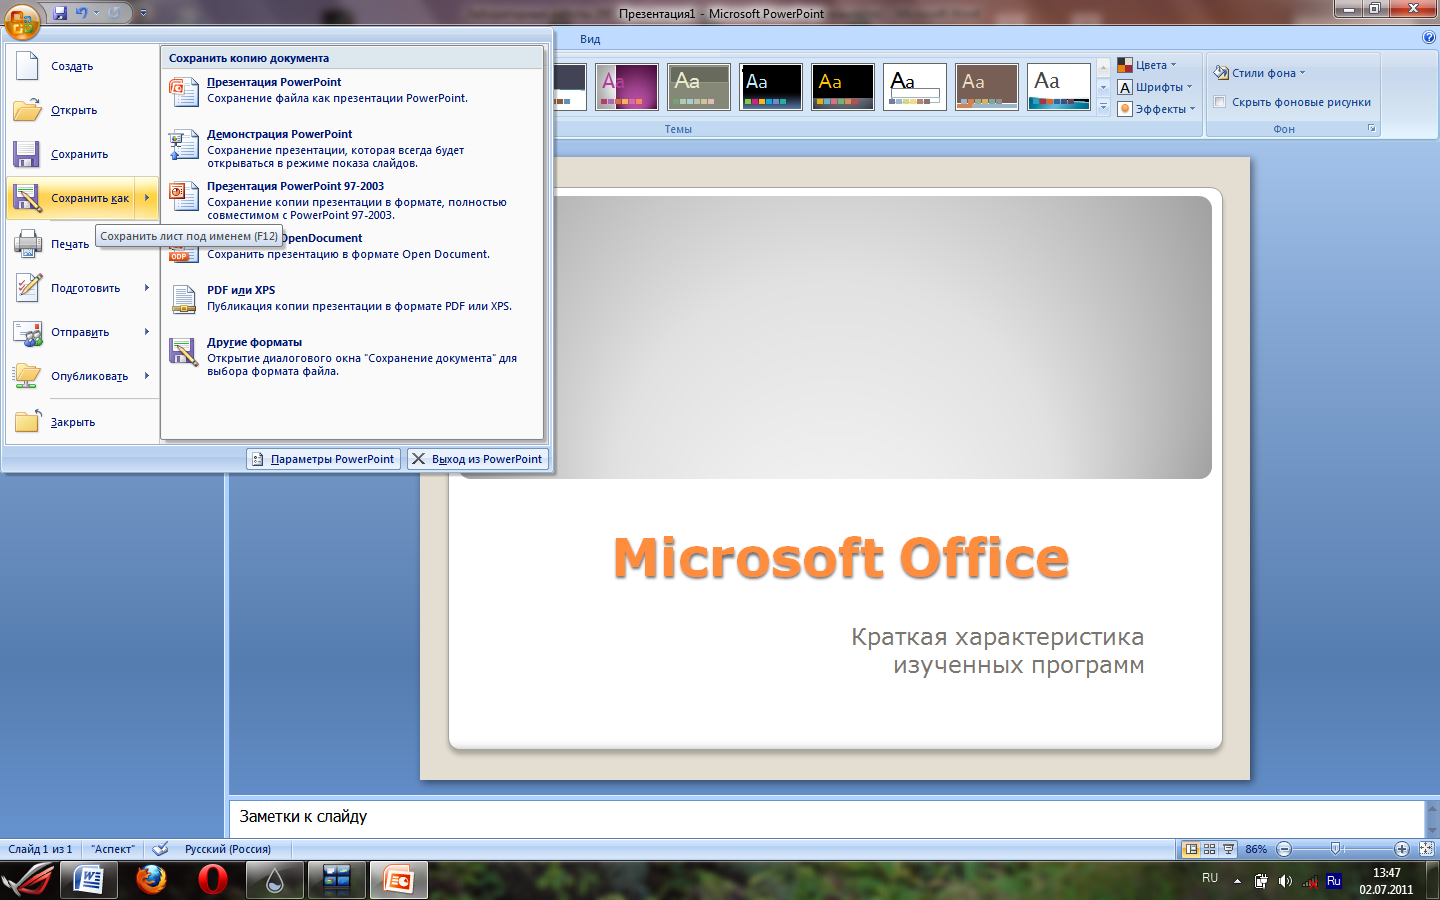Expand the full themes gallery
The image size is (1440, 900).
coord(1104,107)
